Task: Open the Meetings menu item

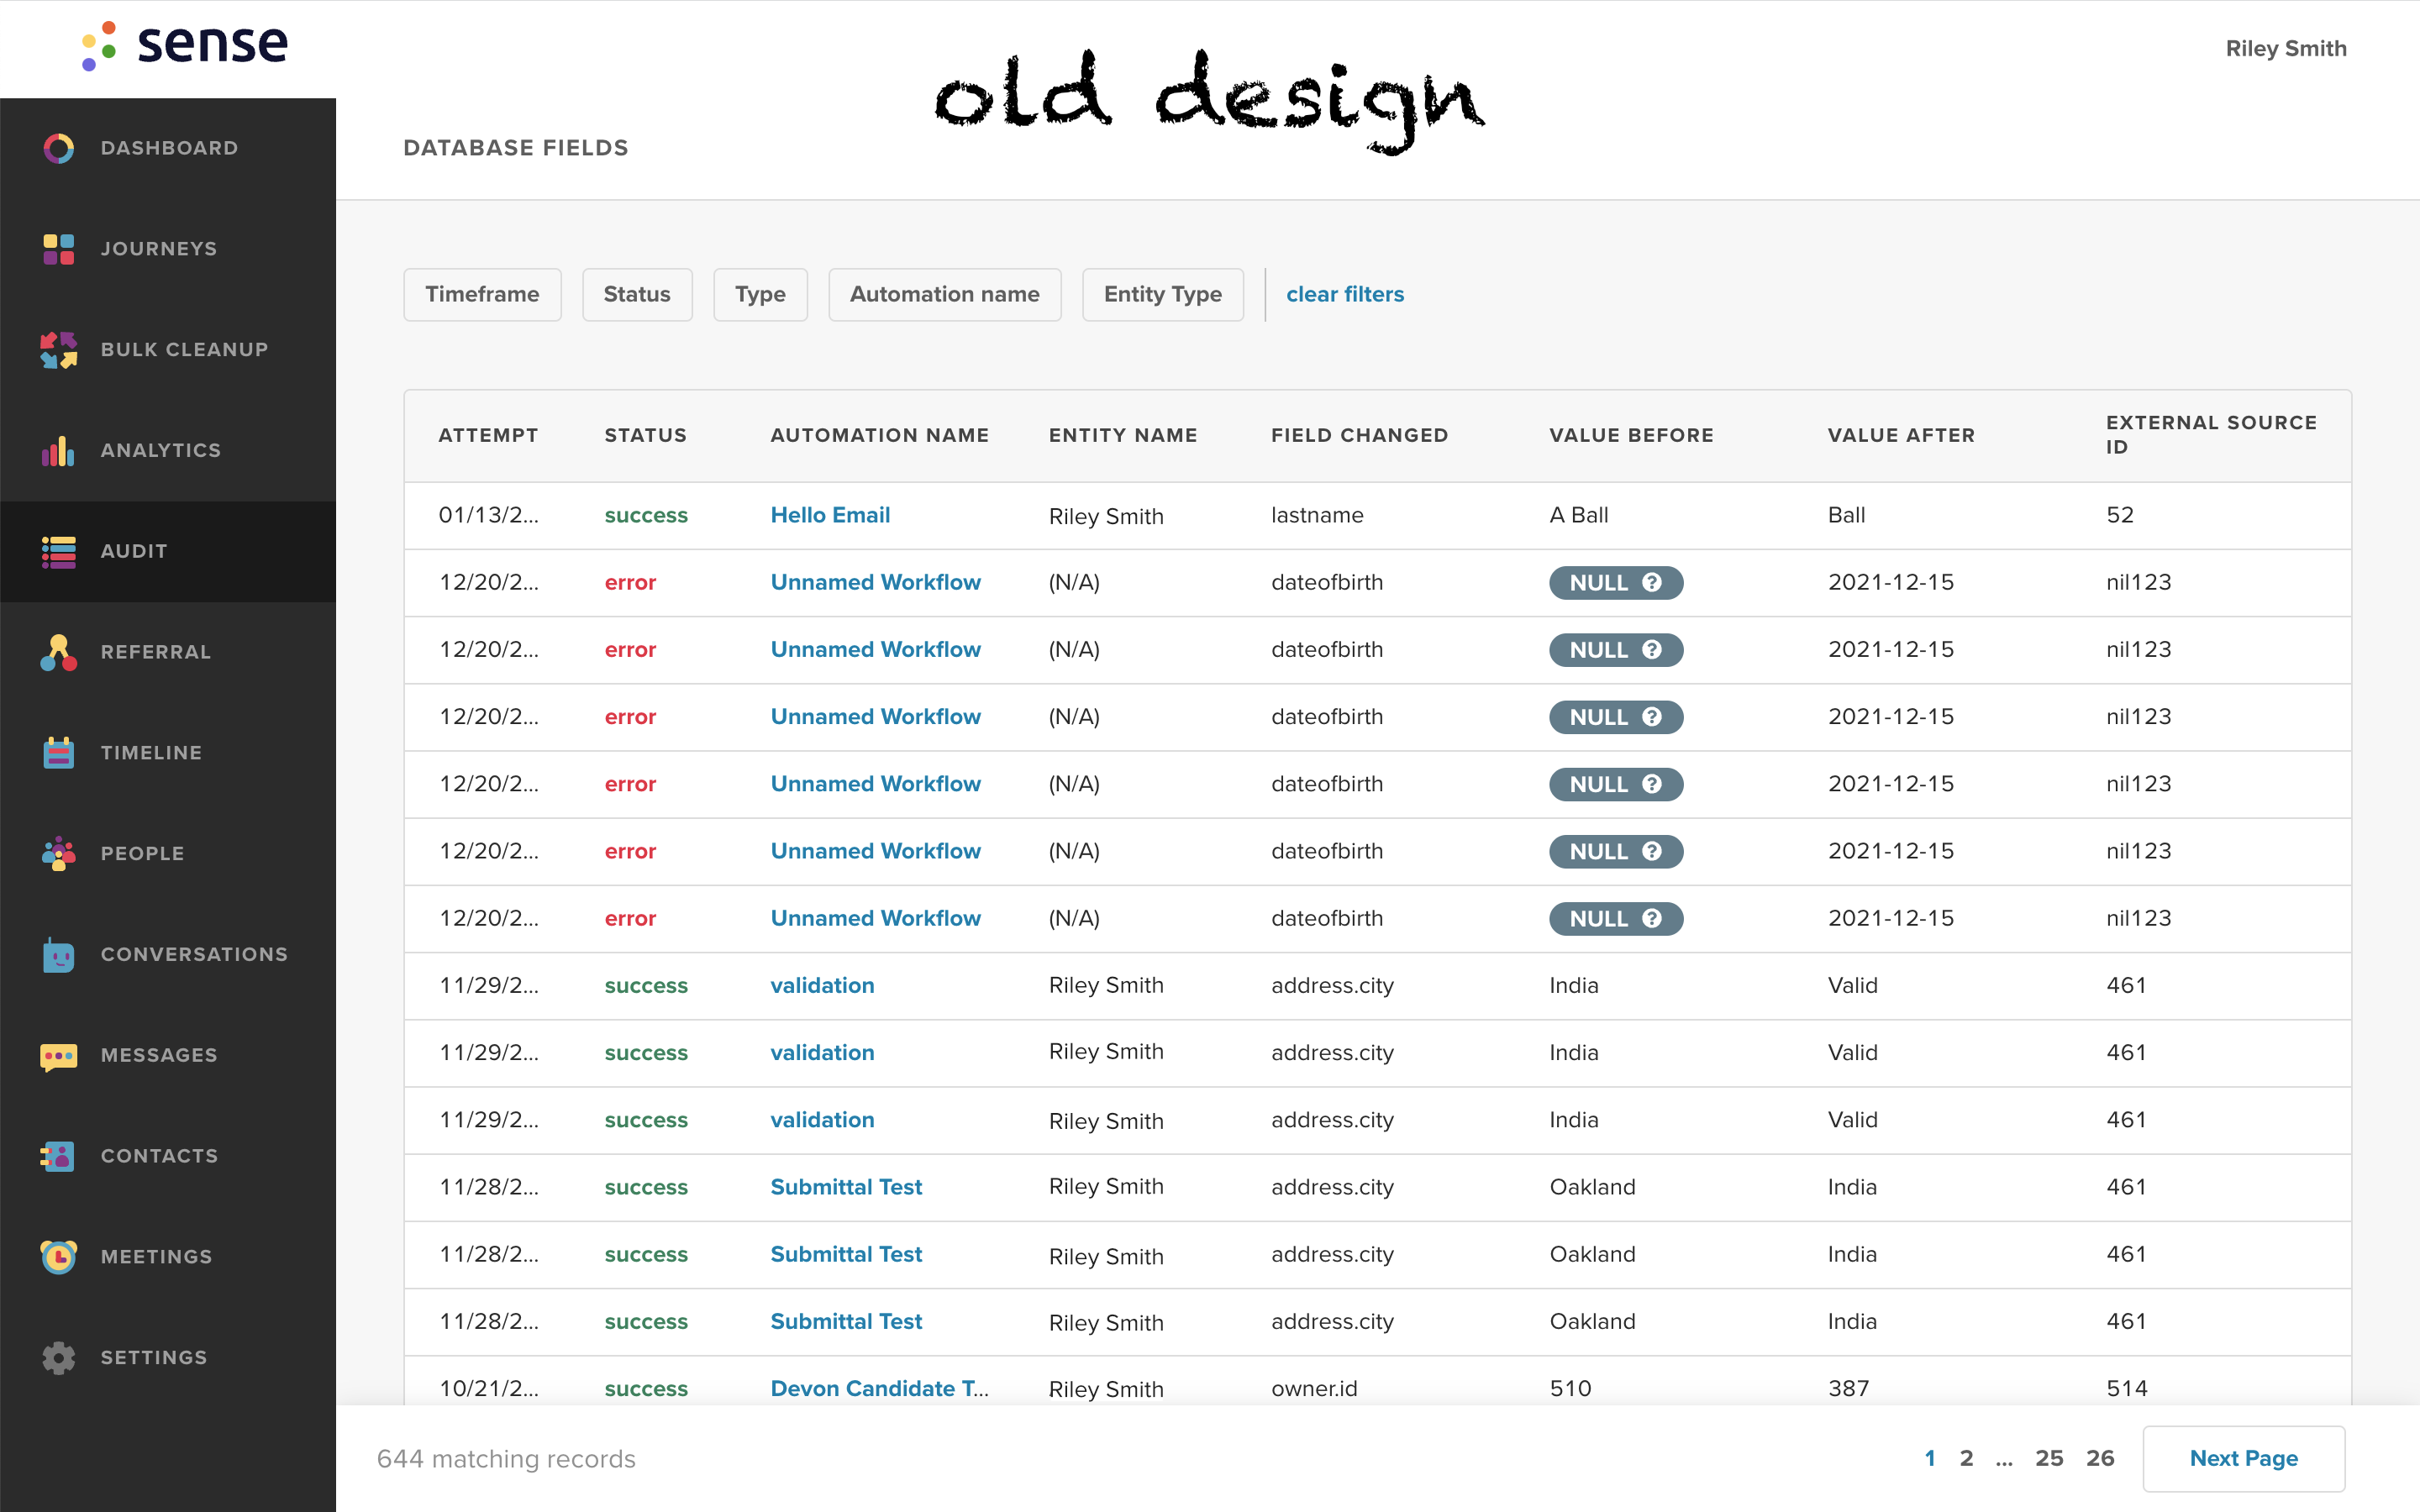Action: (x=168, y=1257)
